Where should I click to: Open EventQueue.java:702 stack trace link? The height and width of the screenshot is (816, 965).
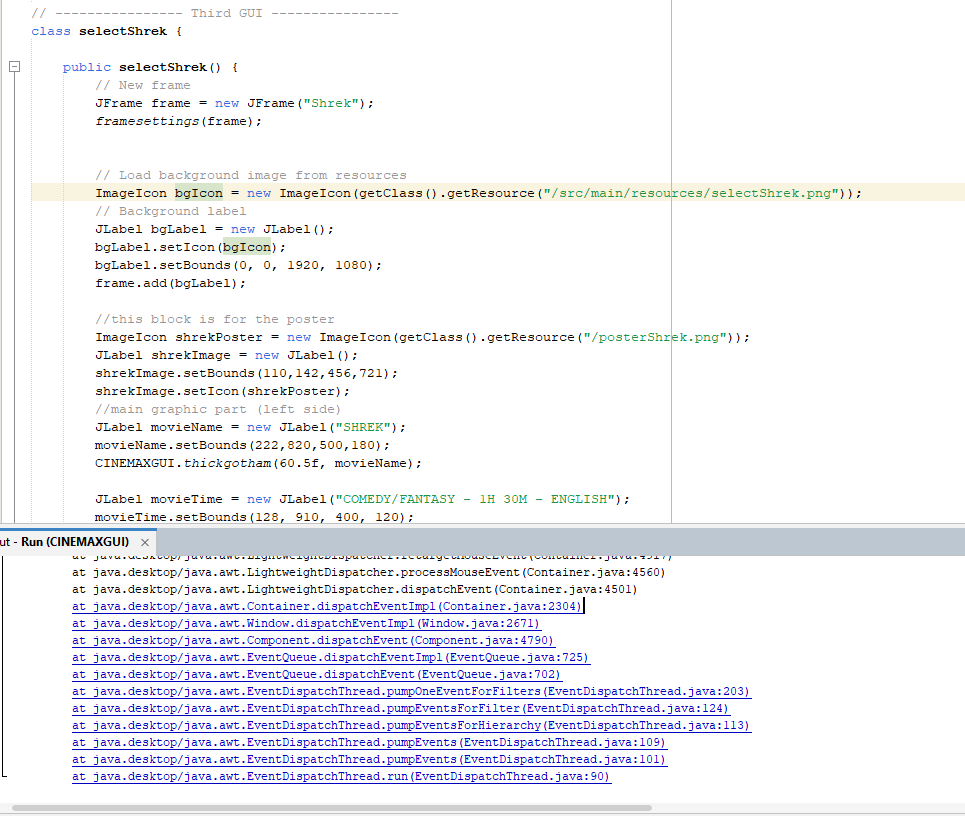(x=316, y=674)
